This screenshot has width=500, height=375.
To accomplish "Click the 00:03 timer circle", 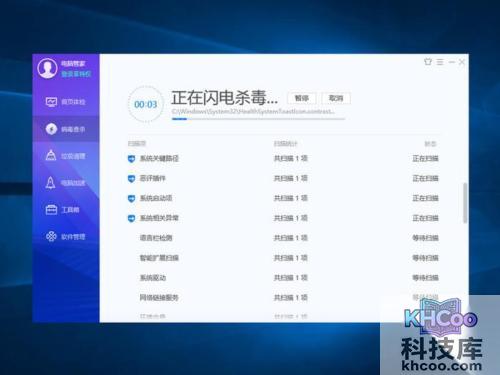I will coord(146,104).
